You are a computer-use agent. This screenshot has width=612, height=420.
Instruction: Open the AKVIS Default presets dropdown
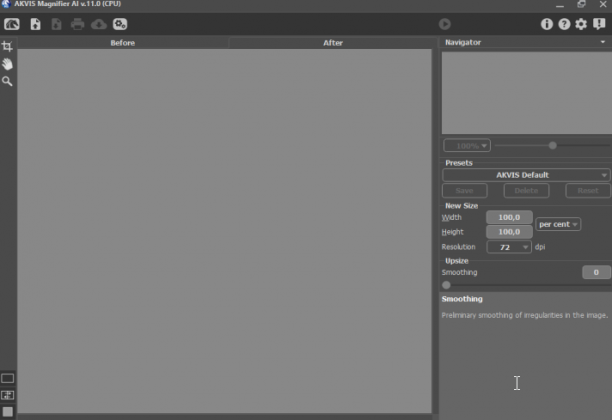click(x=526, y=175)
